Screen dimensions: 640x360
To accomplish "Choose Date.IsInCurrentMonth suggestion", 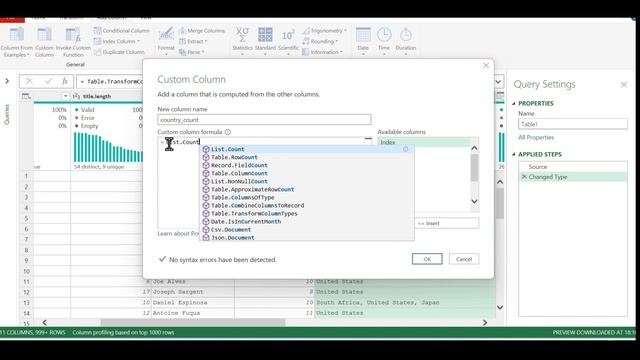I will [x=307, y=221].
